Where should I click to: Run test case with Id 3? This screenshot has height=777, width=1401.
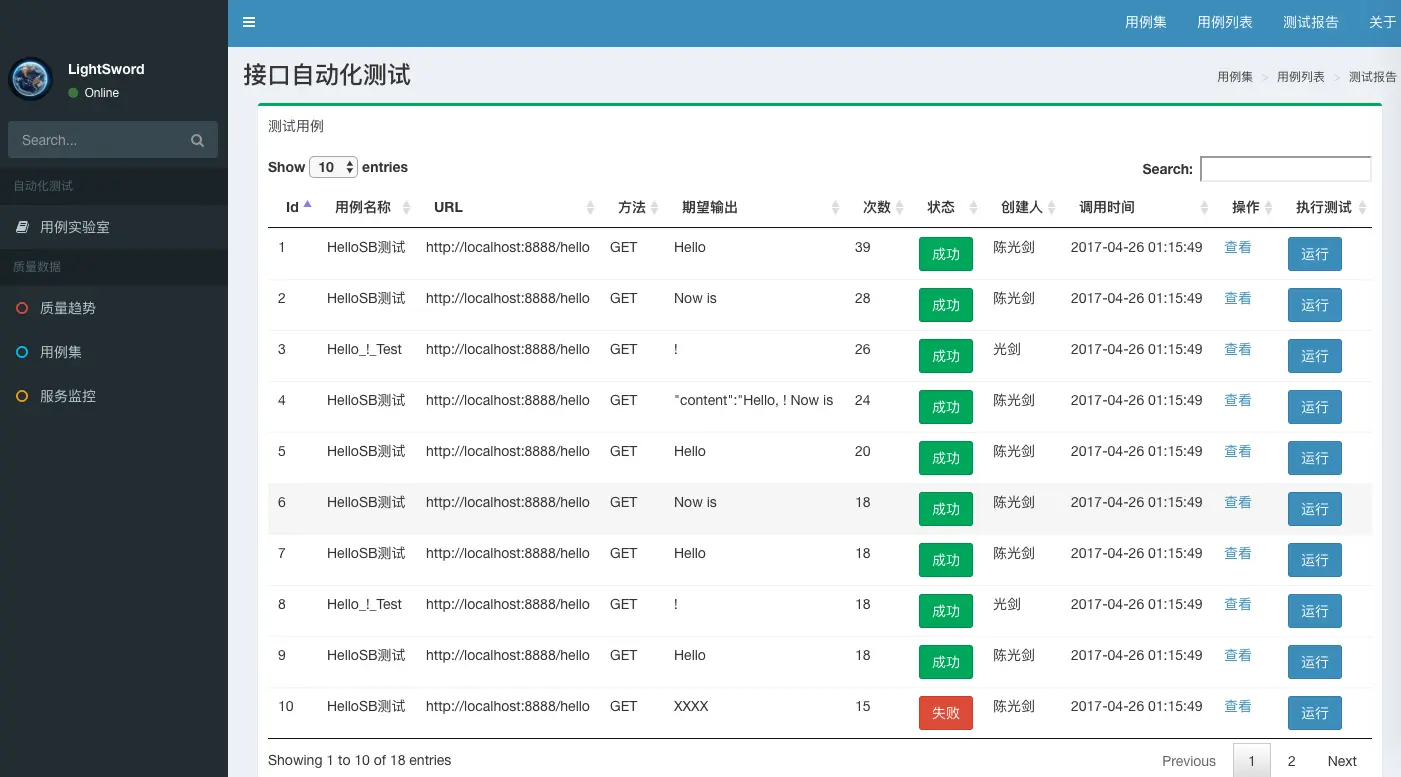(x=1315, y=356)
